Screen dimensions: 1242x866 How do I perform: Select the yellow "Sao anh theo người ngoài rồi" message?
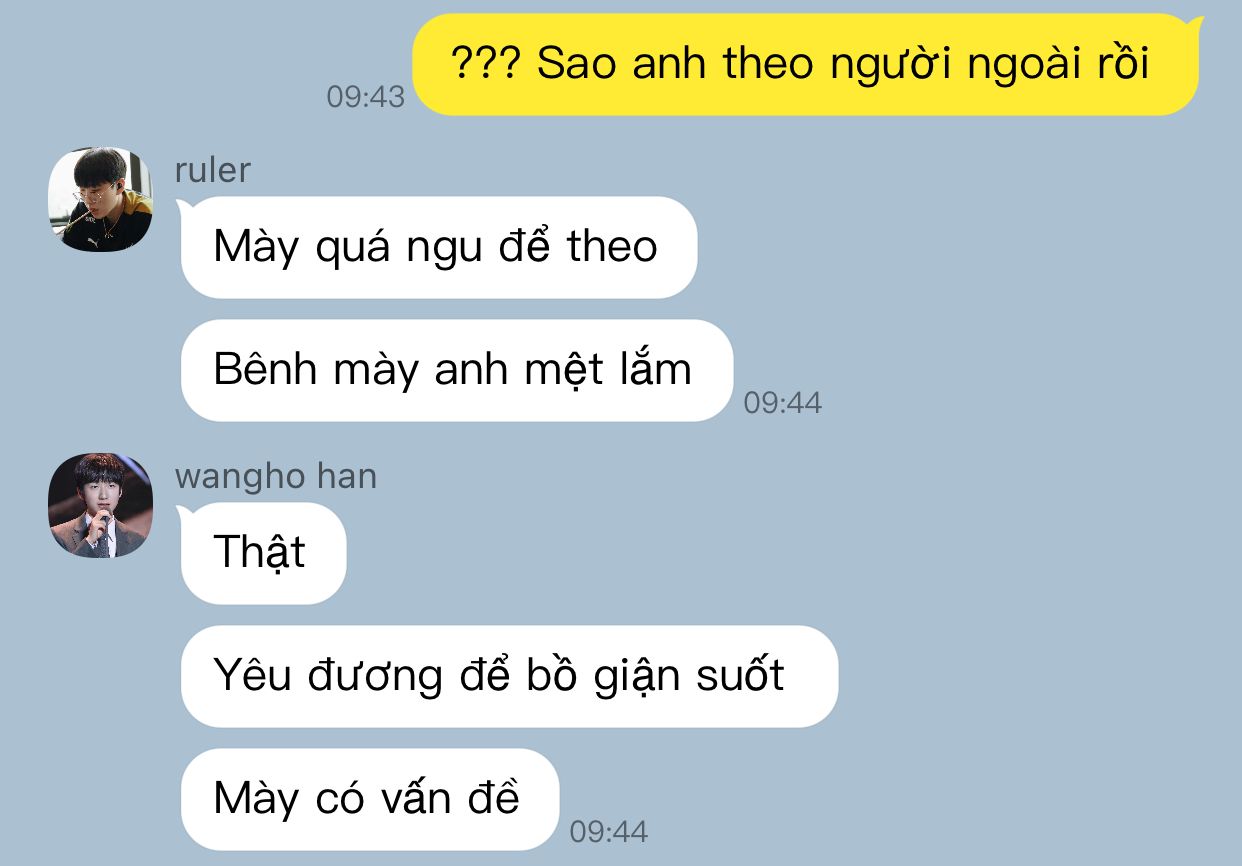806,65
